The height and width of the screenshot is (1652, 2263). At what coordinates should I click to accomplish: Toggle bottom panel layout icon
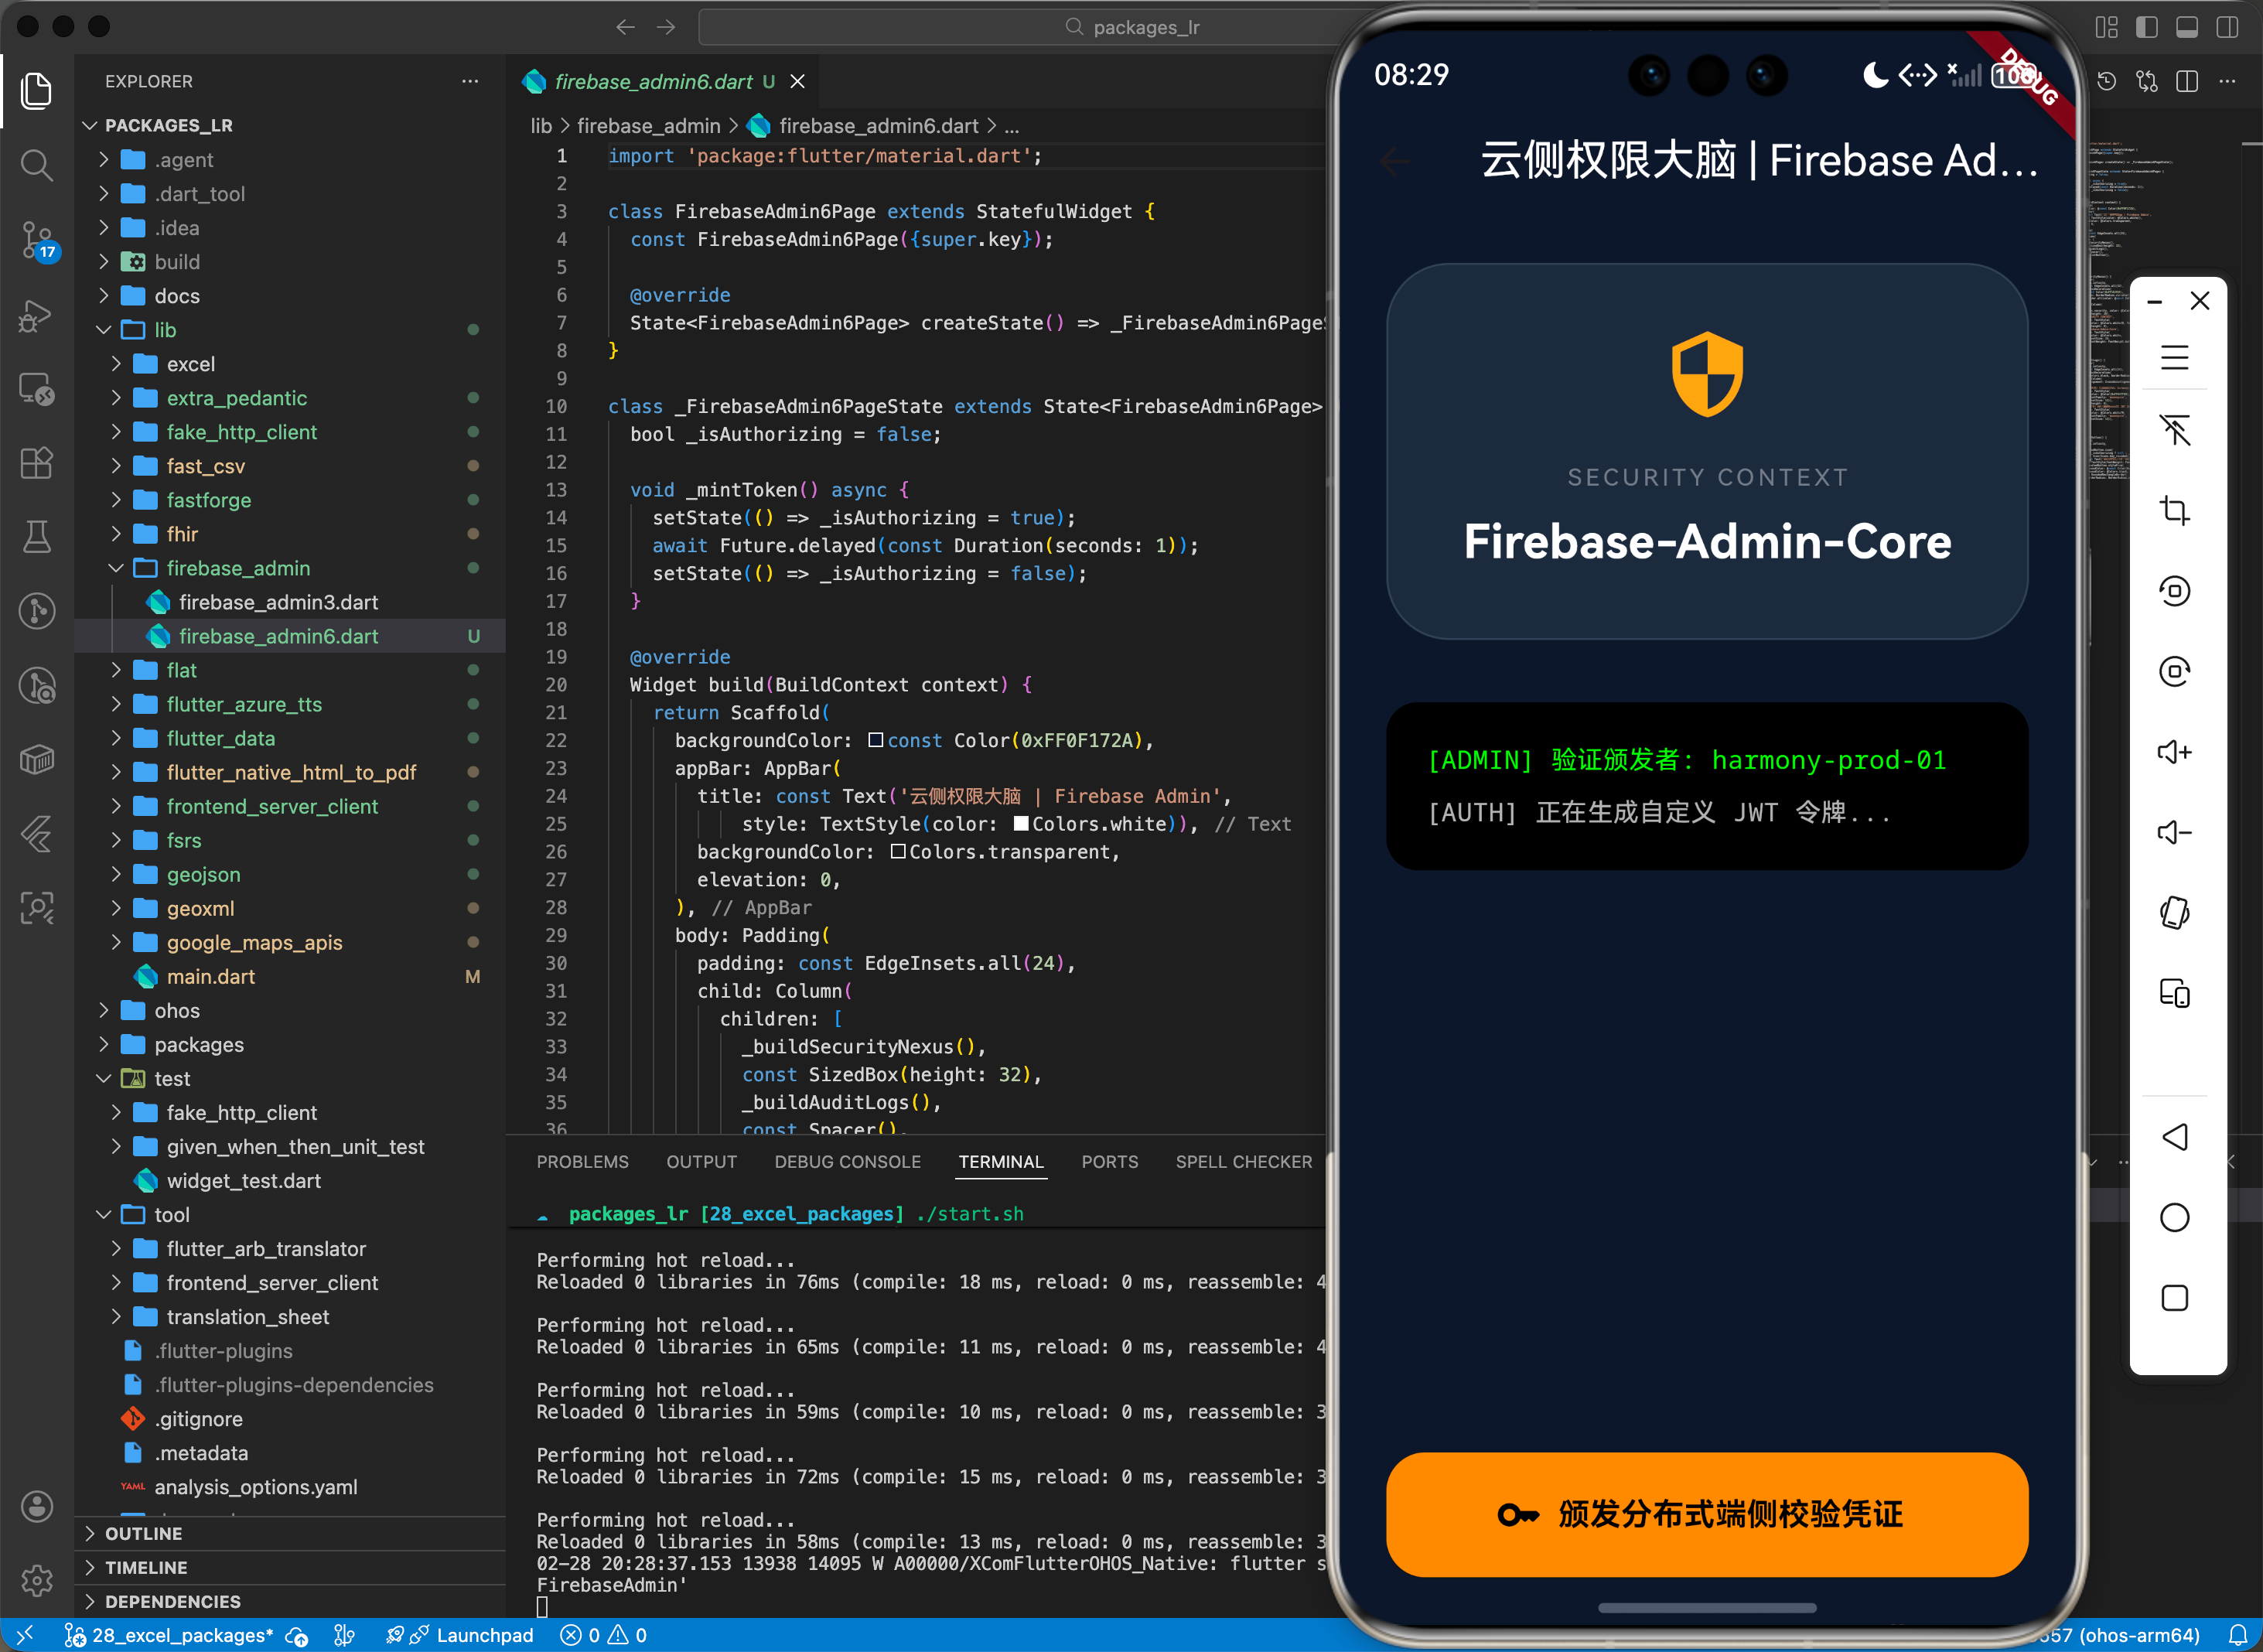pyautogui.click(x=2187, y=27)
